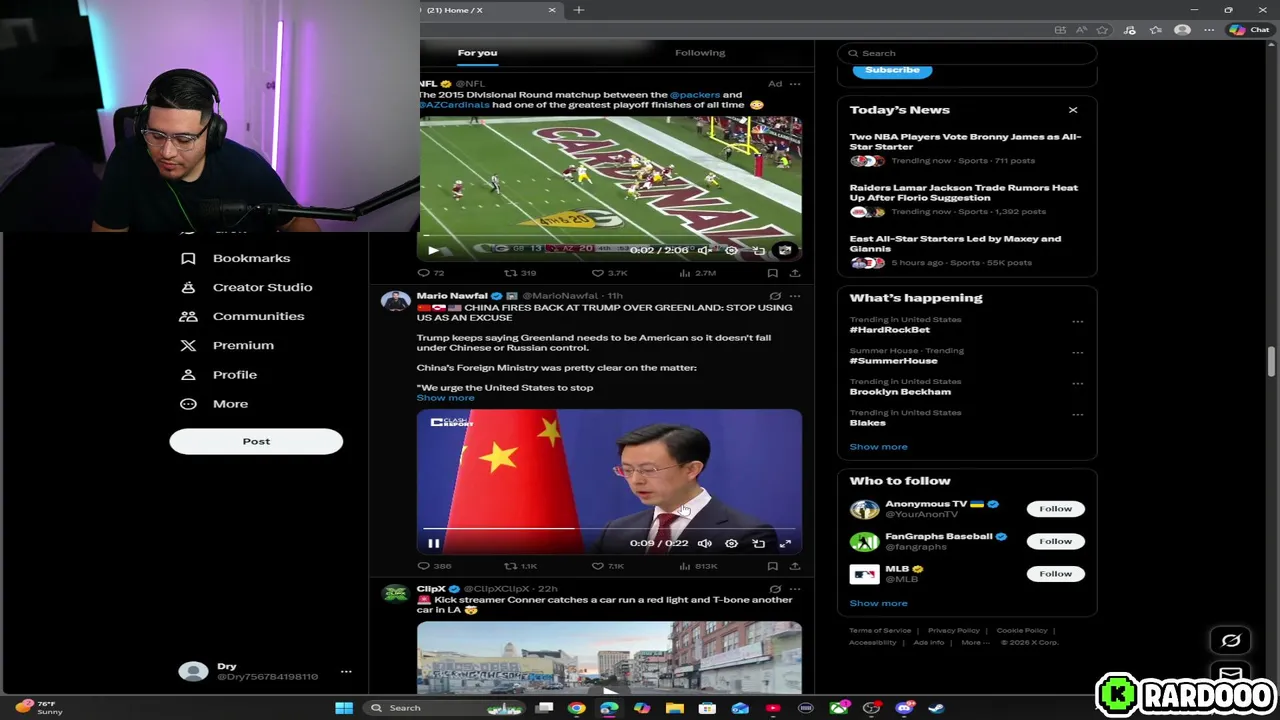
Task: Open the Grok floating button
Action: coord(1231,641)
